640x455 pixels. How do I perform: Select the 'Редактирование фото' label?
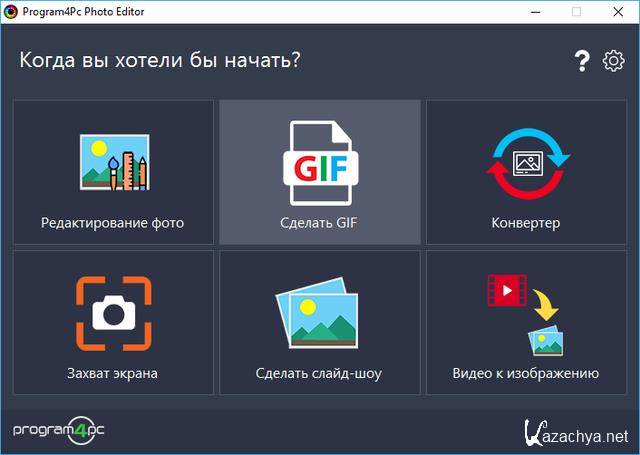coord(112,223)
